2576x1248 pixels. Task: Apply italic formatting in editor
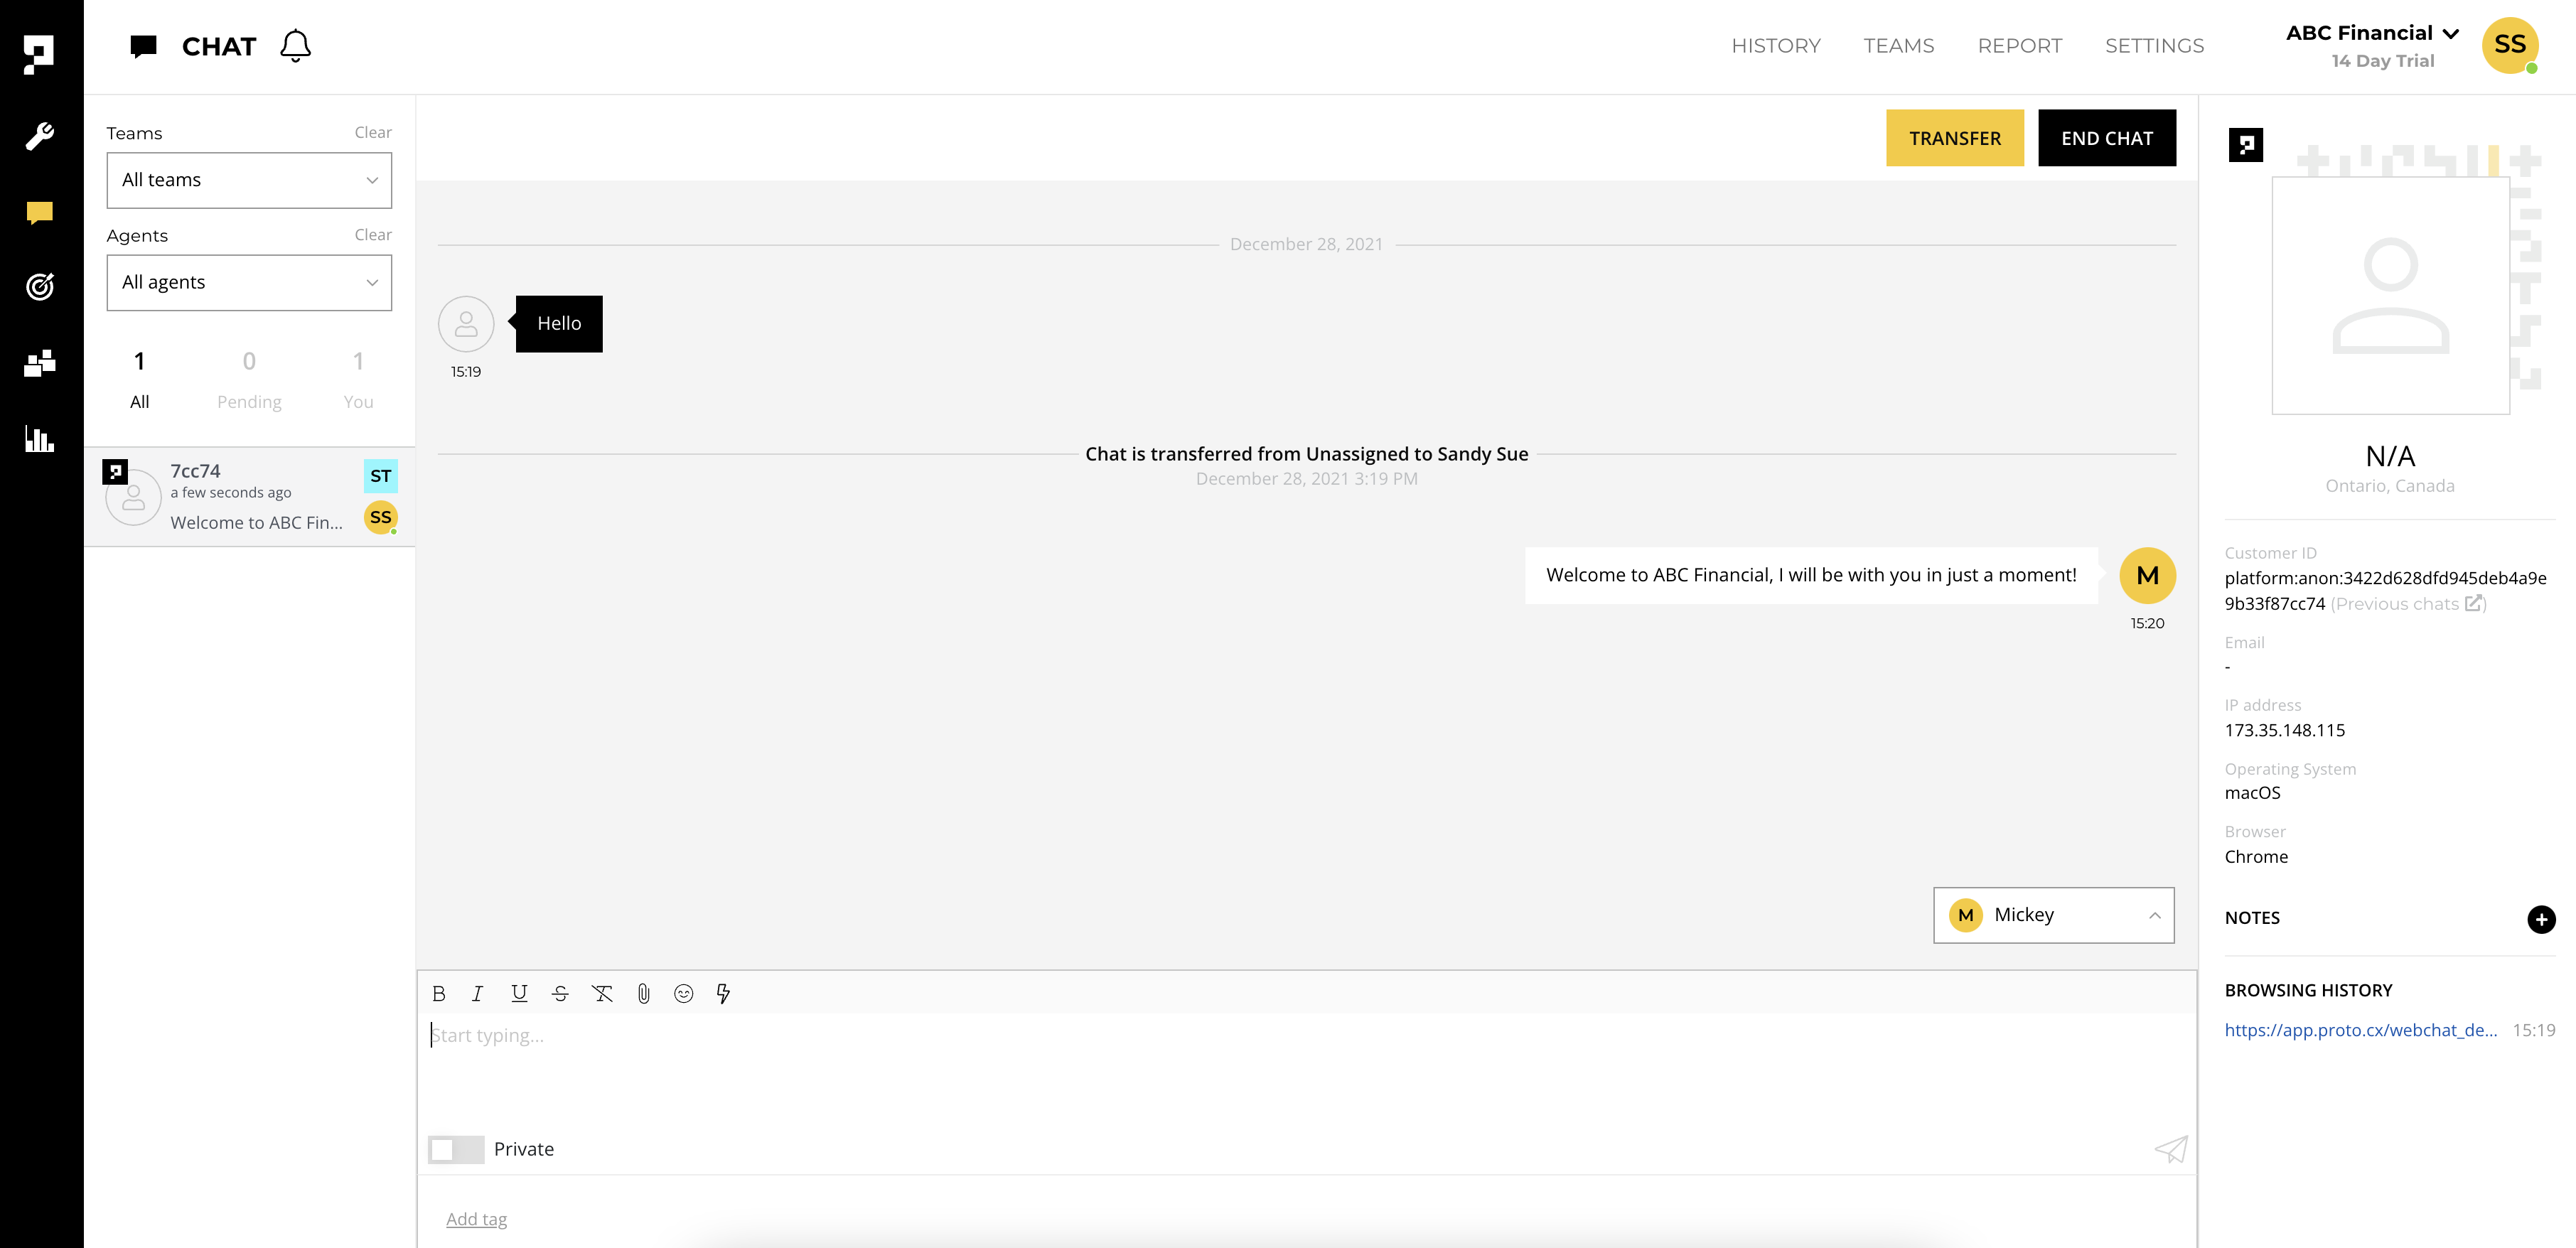[x=477, y=993]
